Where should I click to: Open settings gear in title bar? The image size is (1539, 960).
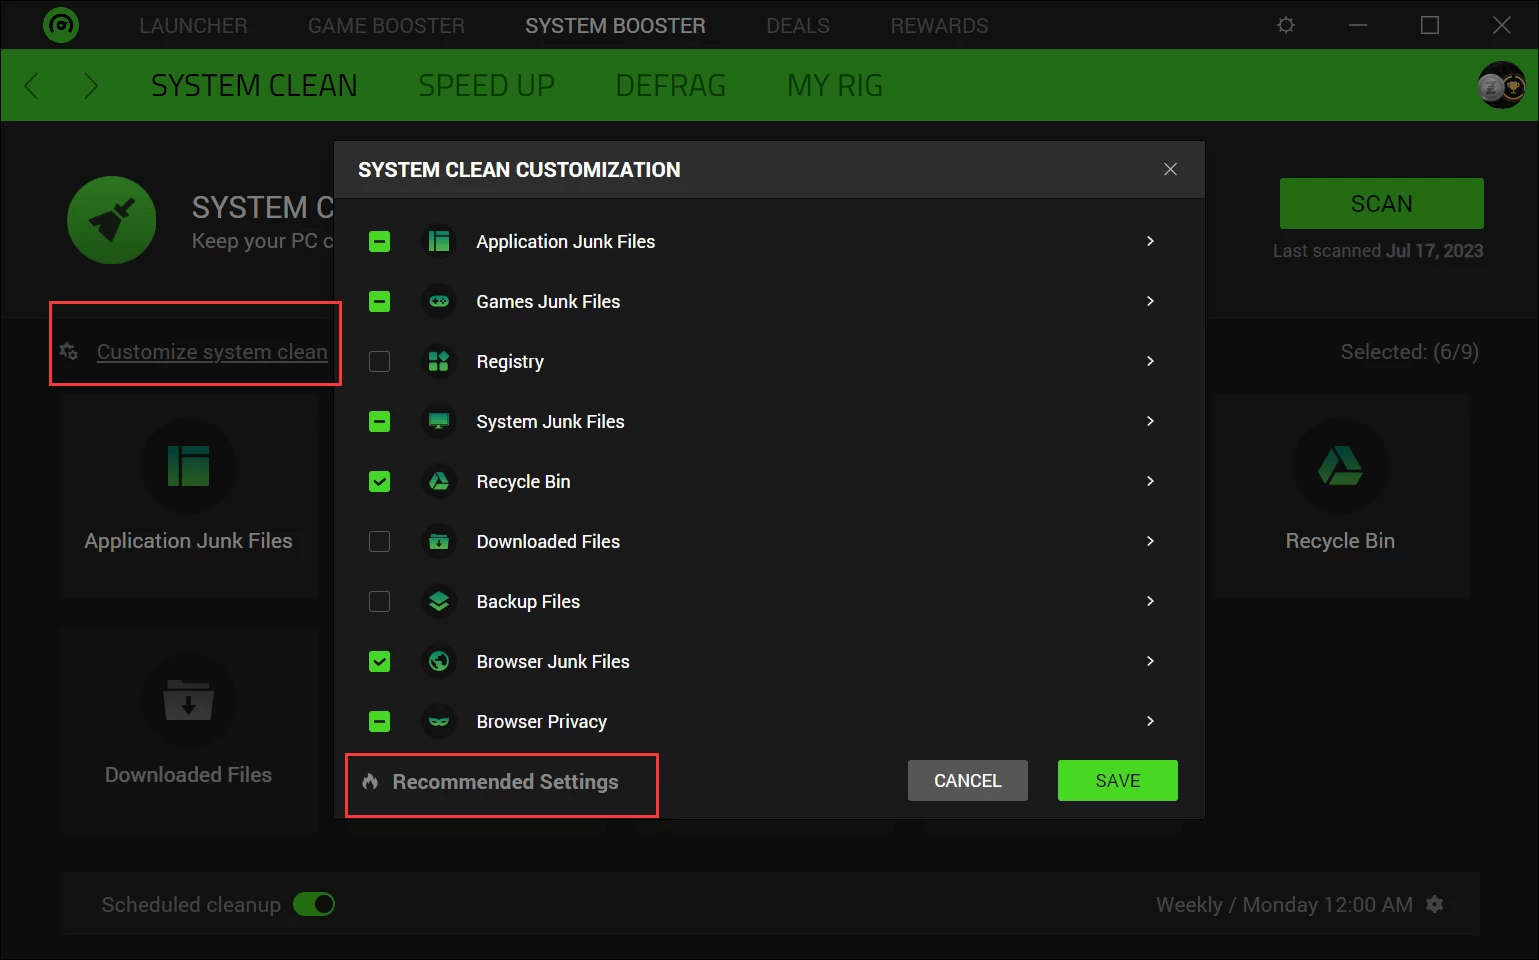tap(1286, 25)
